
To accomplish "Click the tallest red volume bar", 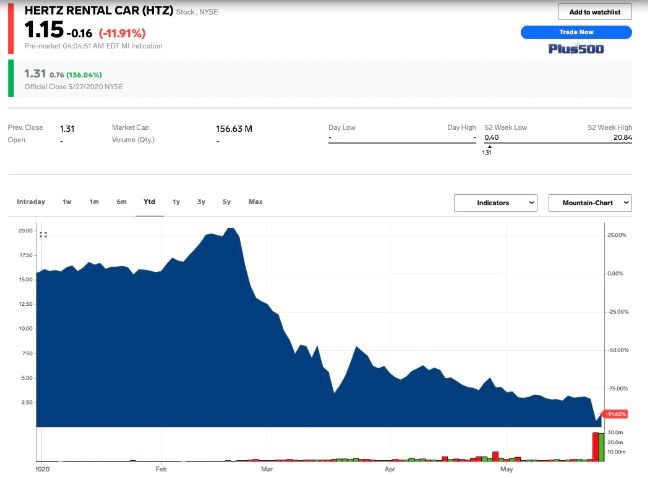I will (x=597, y=446).
